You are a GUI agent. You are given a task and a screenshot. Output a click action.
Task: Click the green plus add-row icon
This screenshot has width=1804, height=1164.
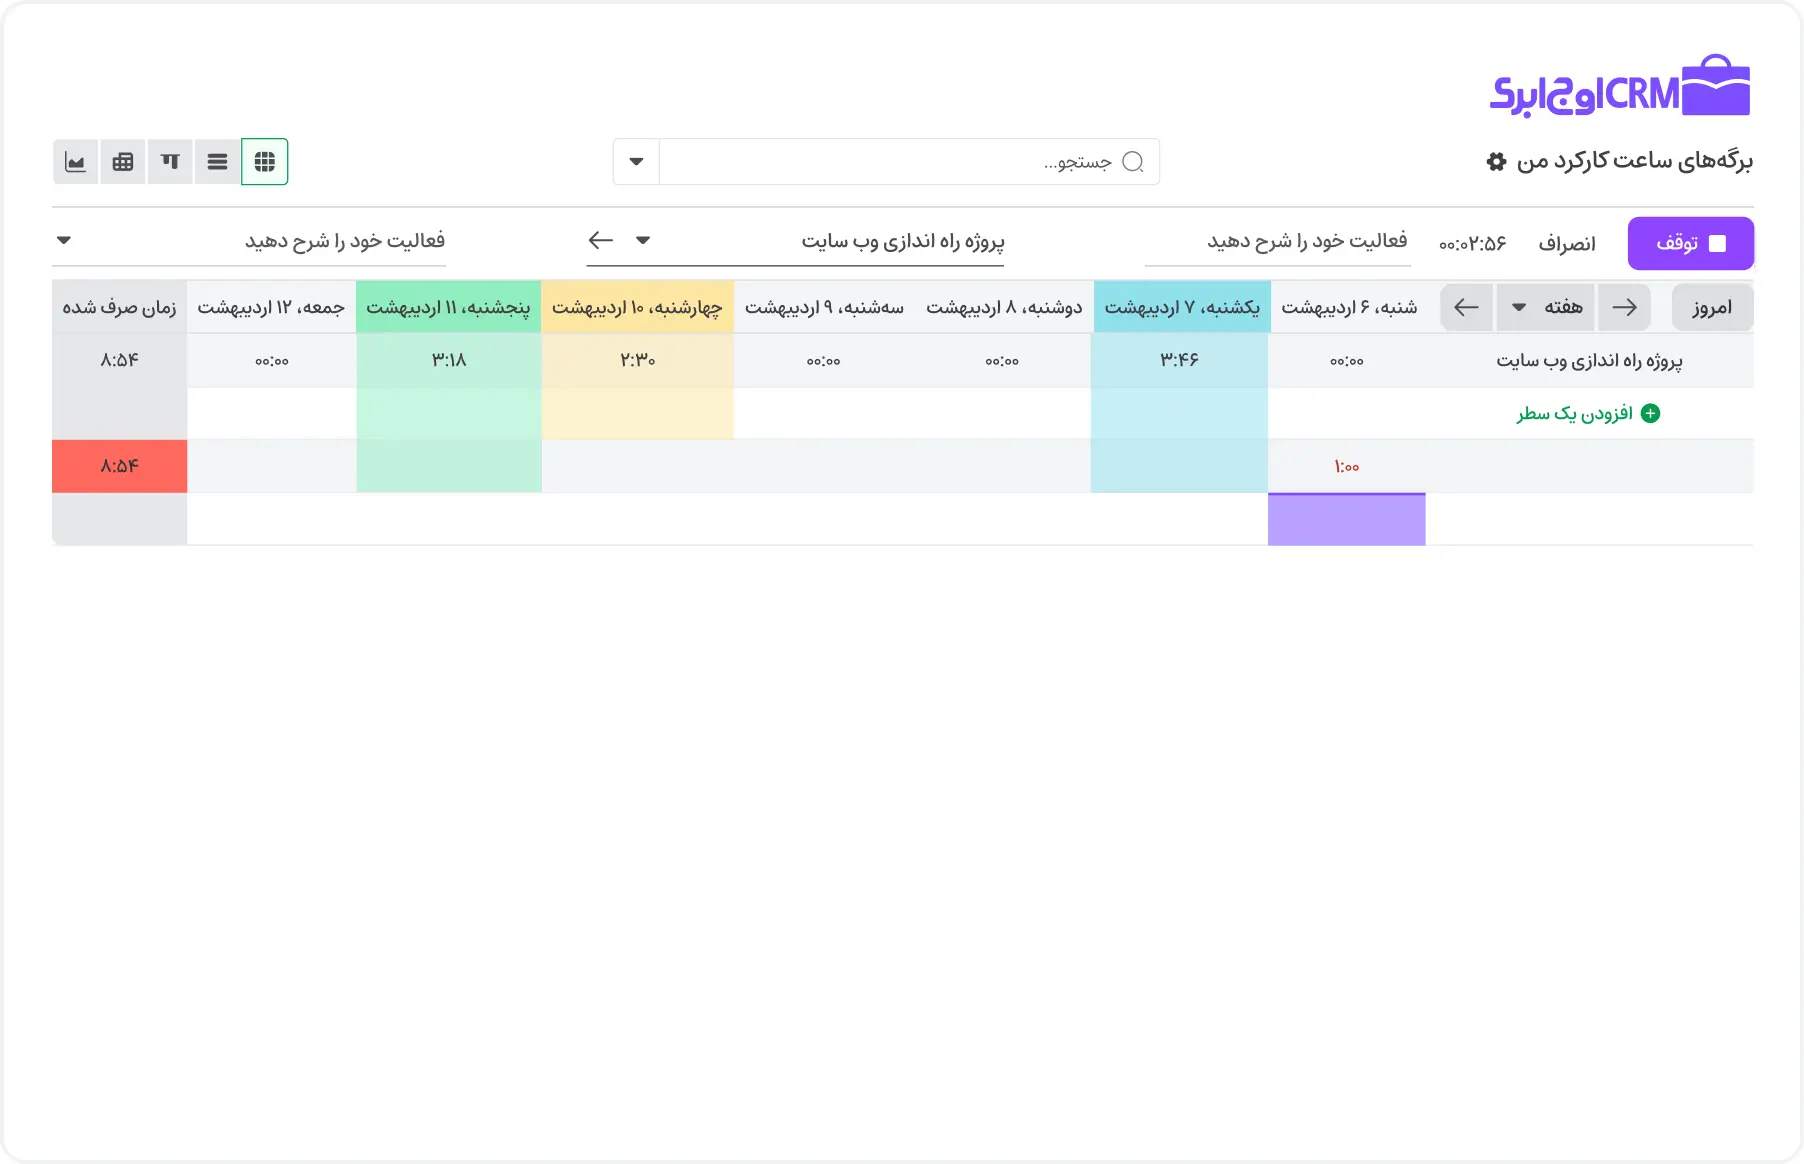[1651, 414]
